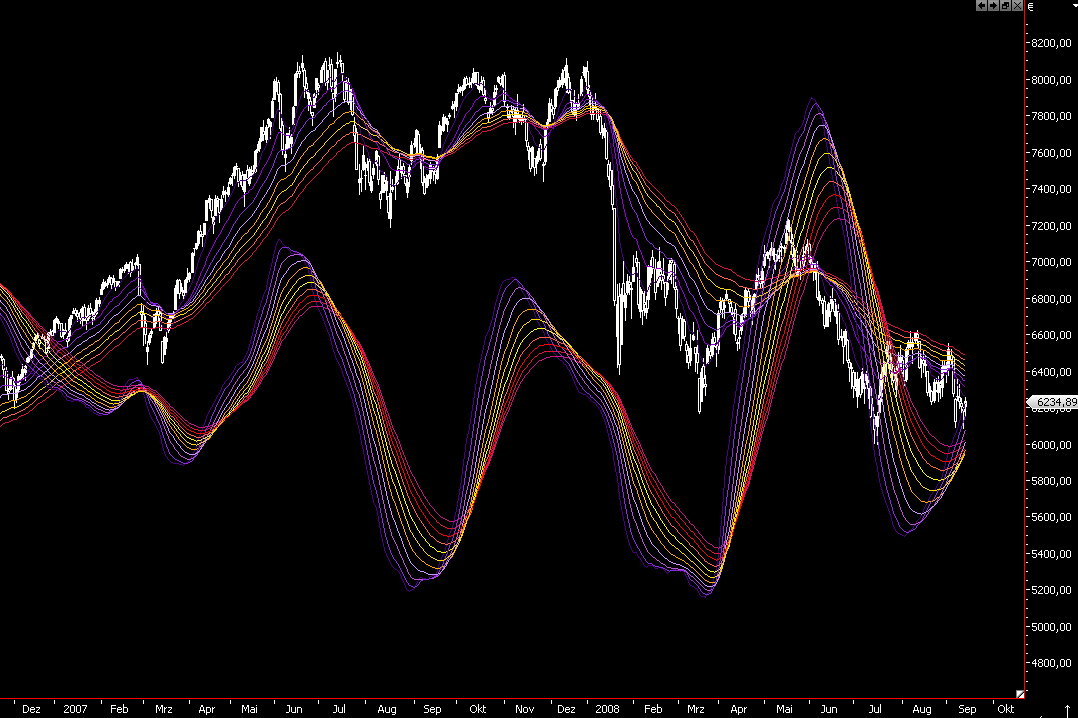Click the 6000,00 price axis label
The image size is (1078, 718).
(1051, 445)
